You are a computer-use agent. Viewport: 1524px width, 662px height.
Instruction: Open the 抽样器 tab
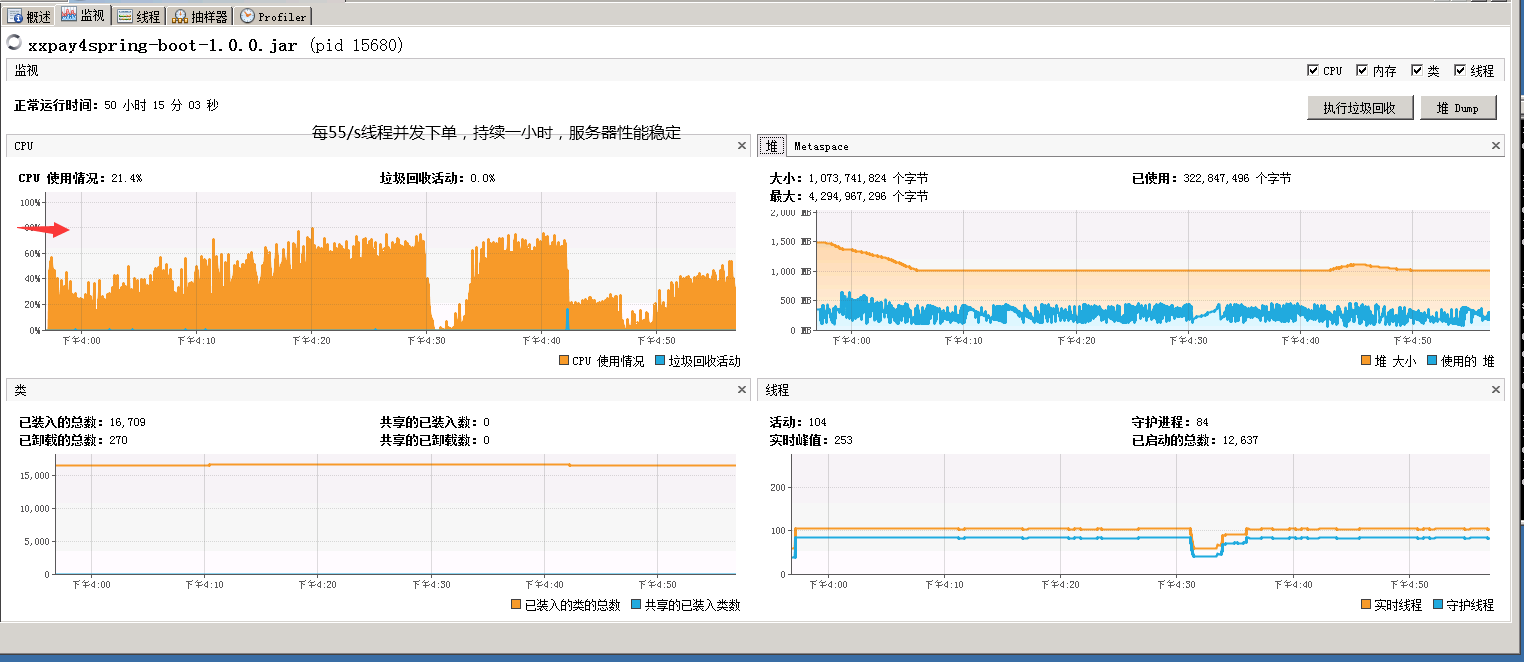pyautogui.click(x=200, y=16)
